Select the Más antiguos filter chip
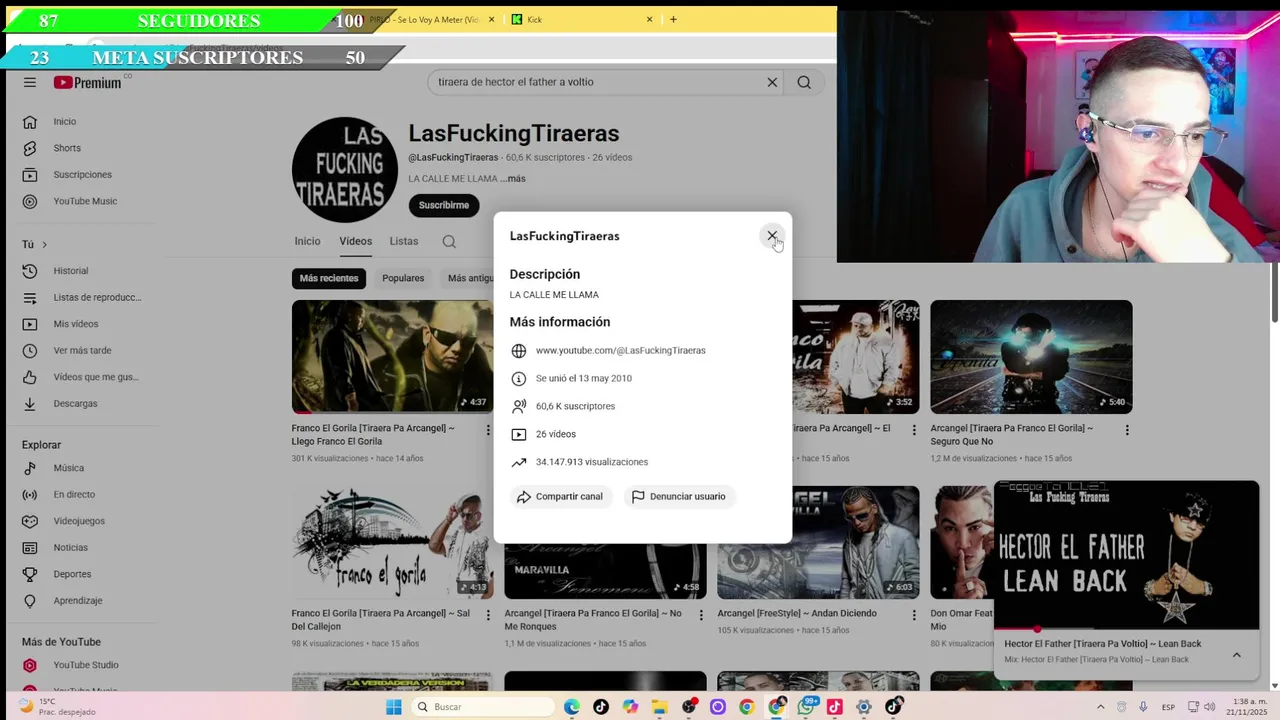This screenshot has height=720, width=1280. click(468, 278)
